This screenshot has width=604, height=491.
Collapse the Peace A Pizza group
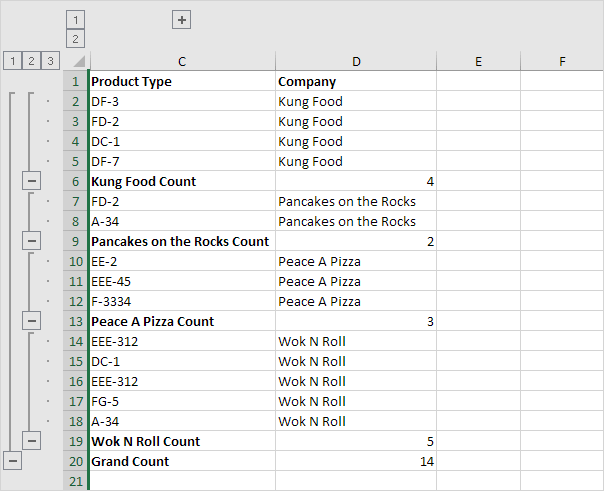(x=31, y=321)
